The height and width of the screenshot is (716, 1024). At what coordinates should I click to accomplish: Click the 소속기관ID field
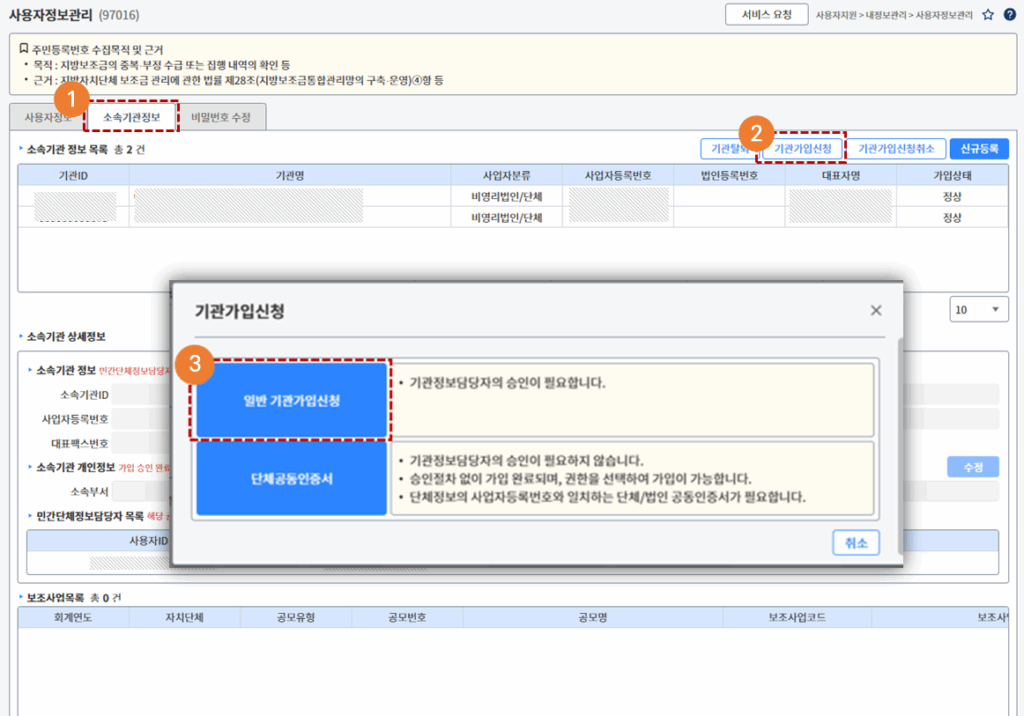pyautogui.click(x=140, y=395)
